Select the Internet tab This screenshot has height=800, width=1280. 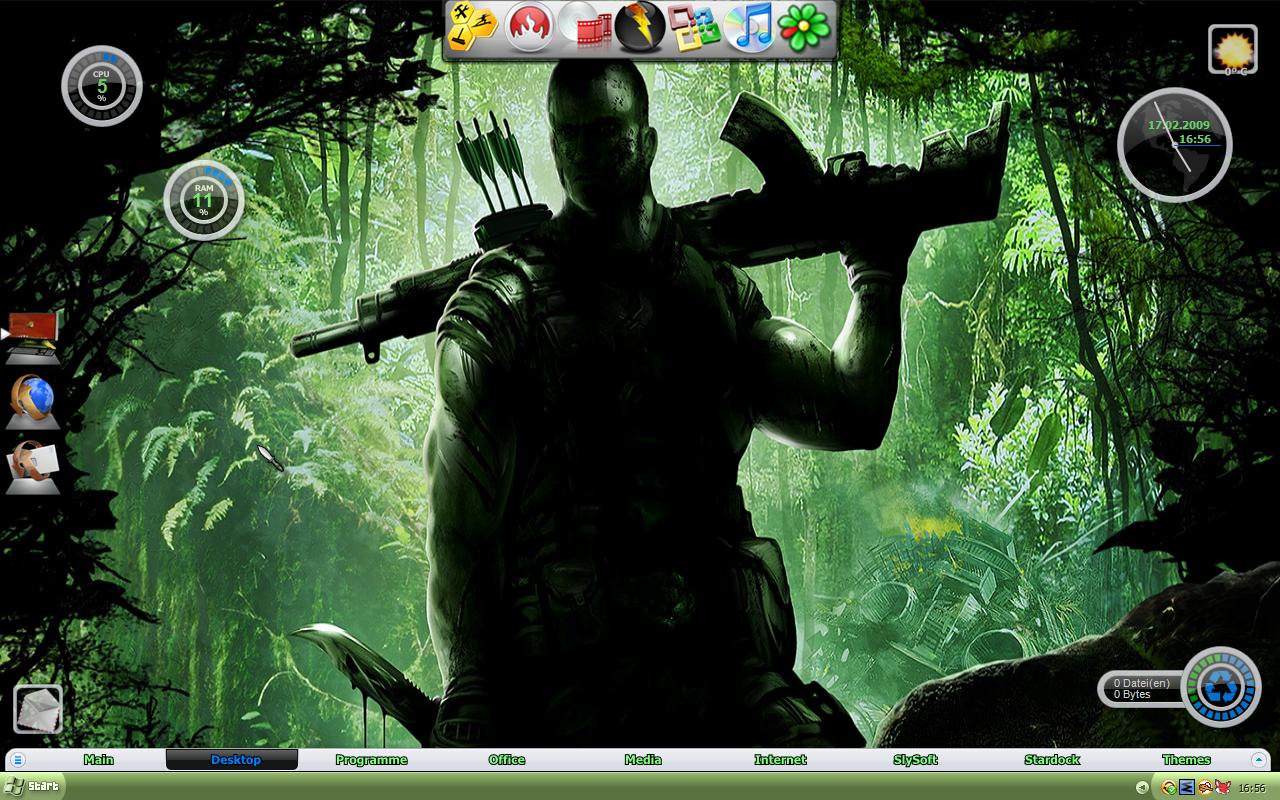click(780, 760)
